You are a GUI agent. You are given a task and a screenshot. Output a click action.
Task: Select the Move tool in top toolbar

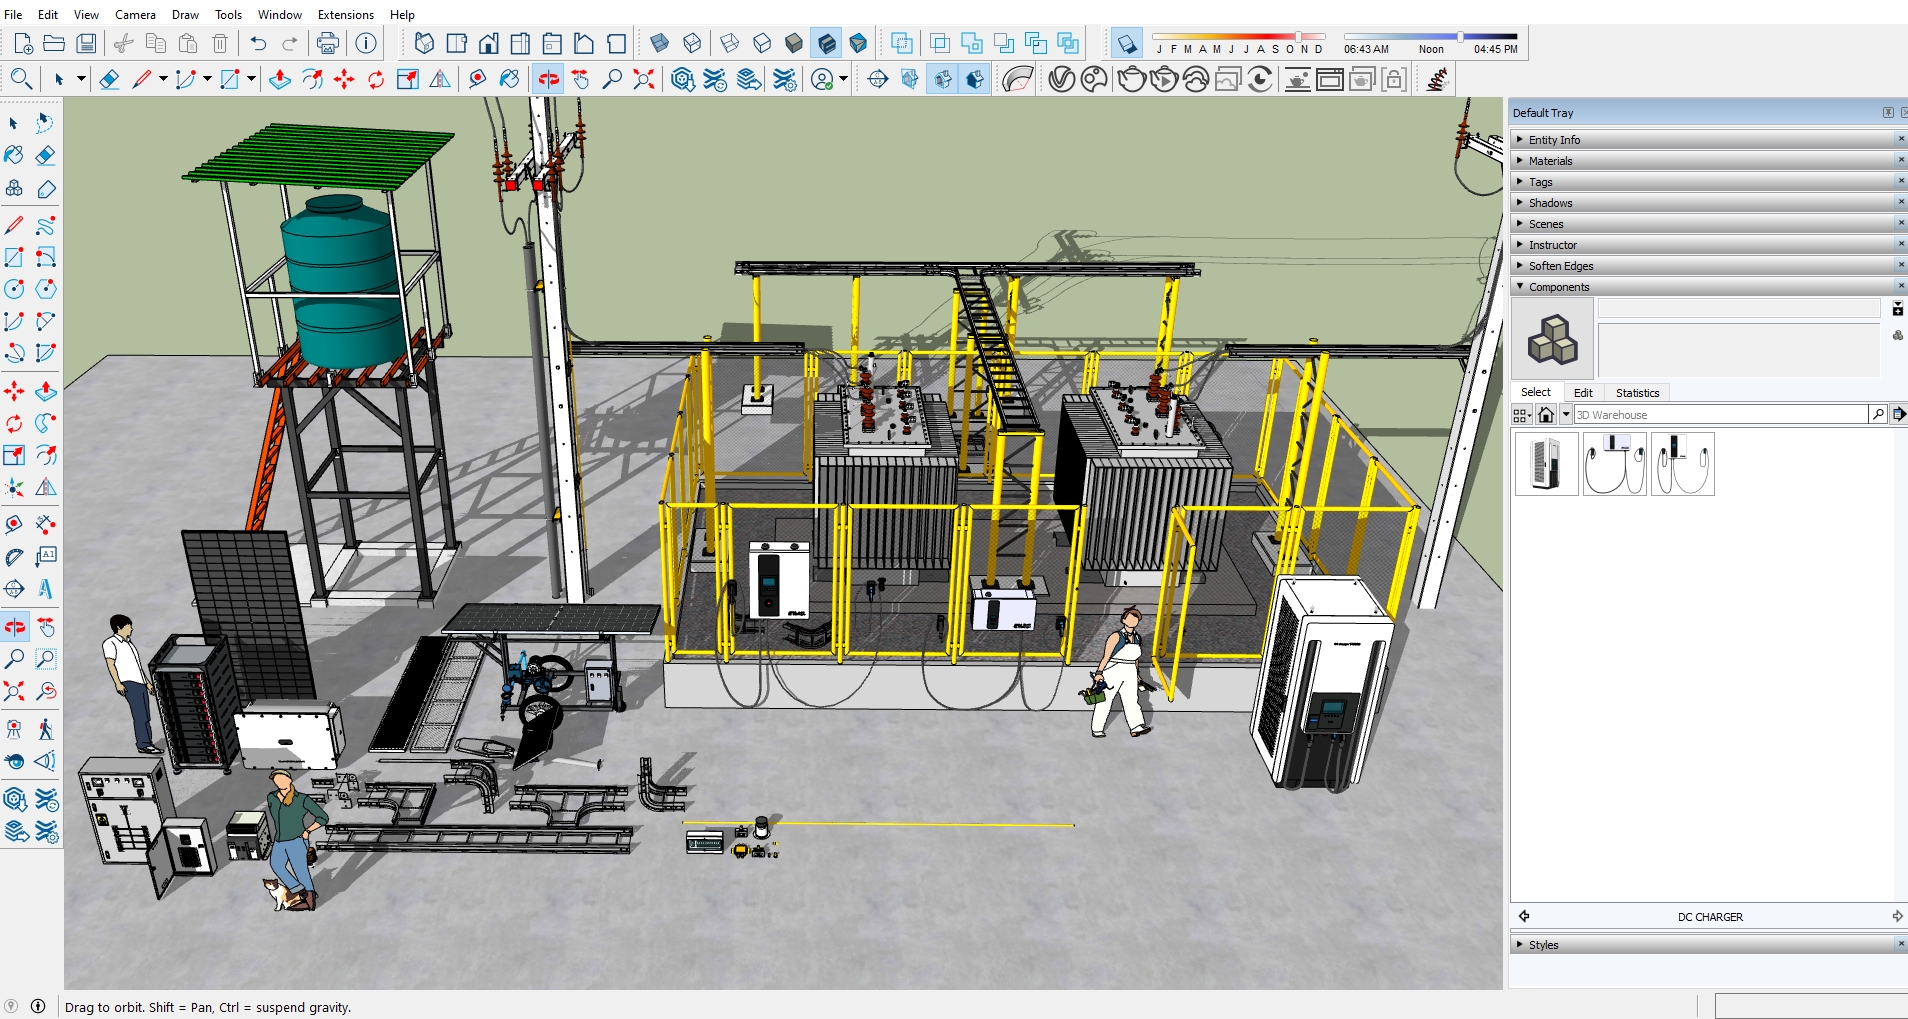344,79
